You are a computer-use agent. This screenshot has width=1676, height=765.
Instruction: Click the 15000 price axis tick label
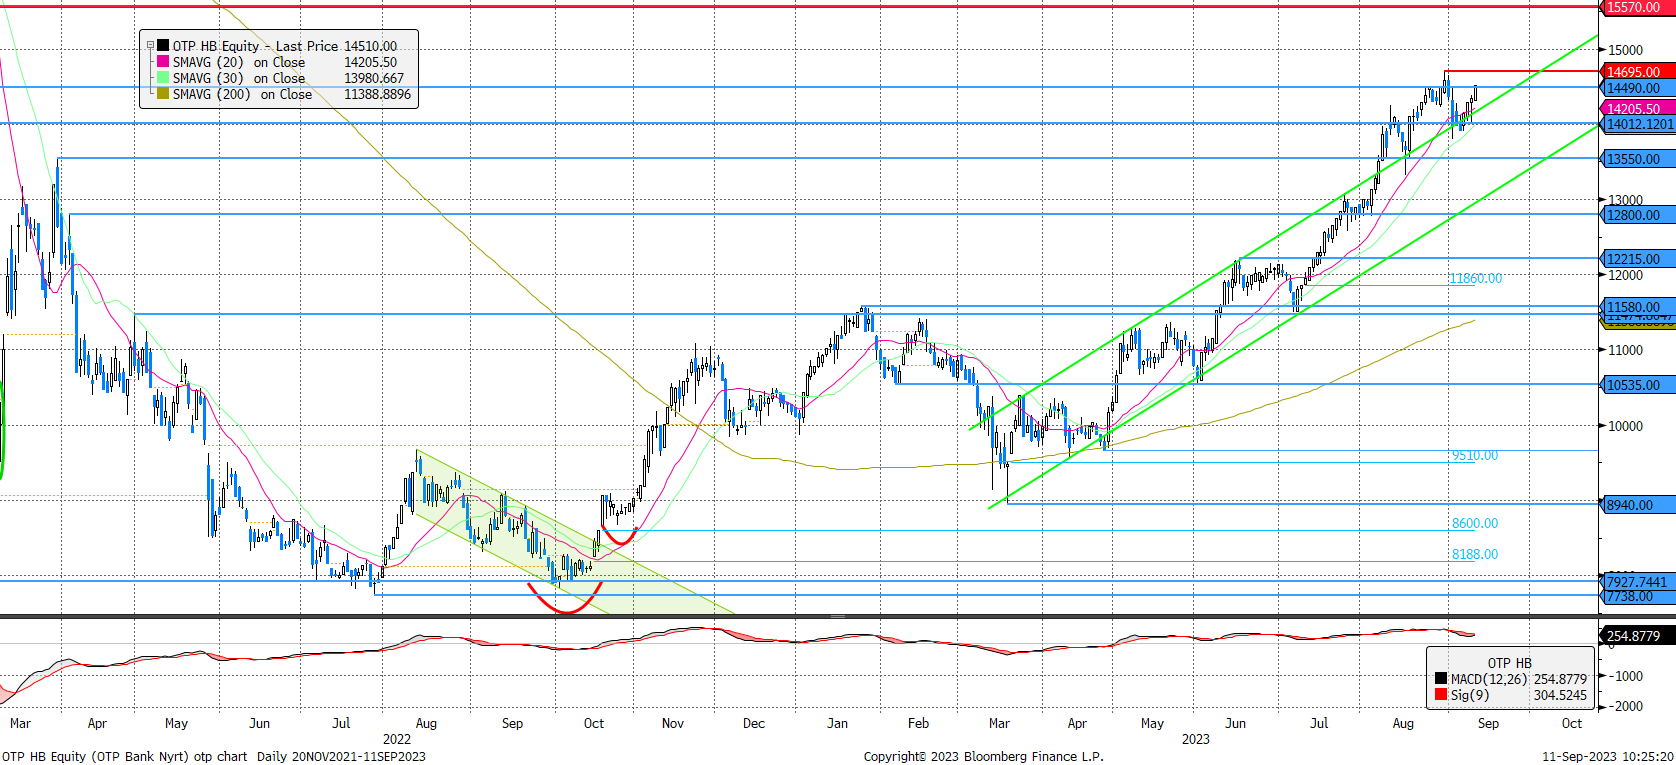coord(1625,50)
